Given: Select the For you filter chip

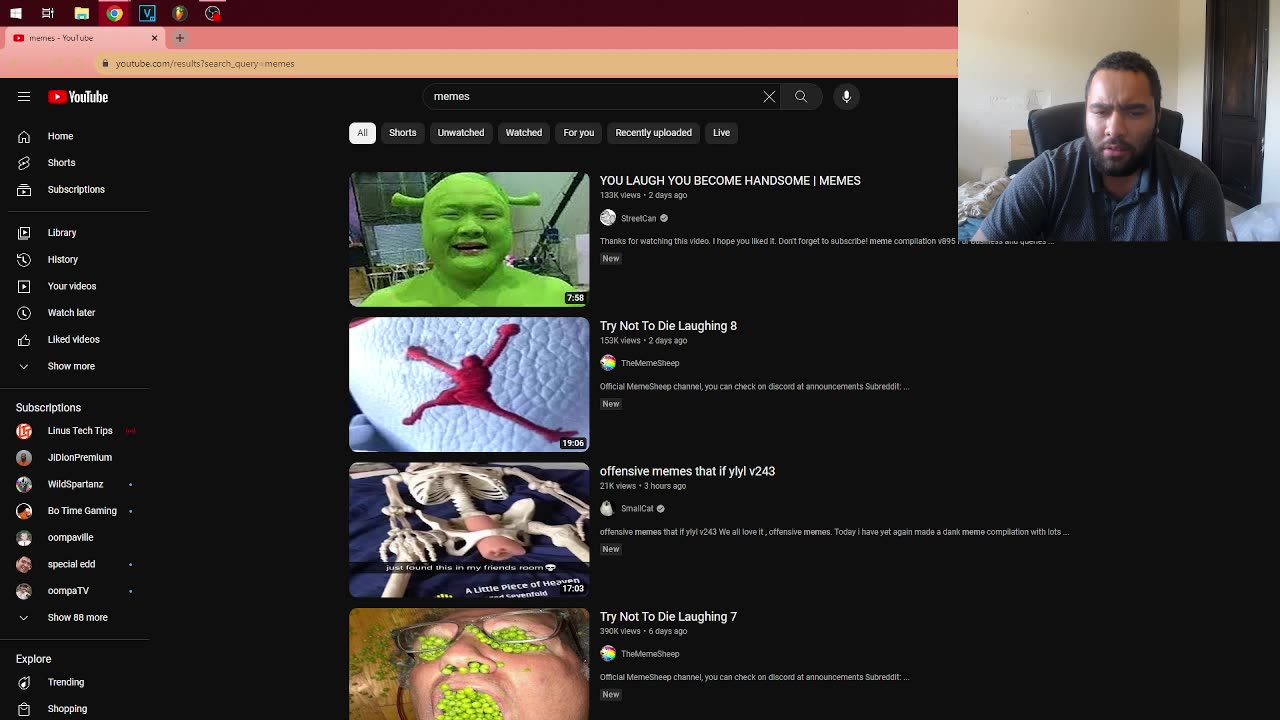Looking at the screenshot, I should 578,133.
